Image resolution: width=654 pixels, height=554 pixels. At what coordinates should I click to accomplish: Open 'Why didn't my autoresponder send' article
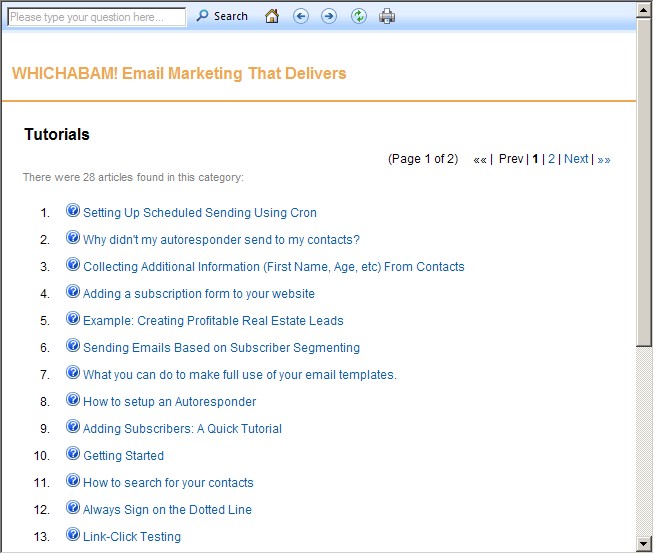221,240
